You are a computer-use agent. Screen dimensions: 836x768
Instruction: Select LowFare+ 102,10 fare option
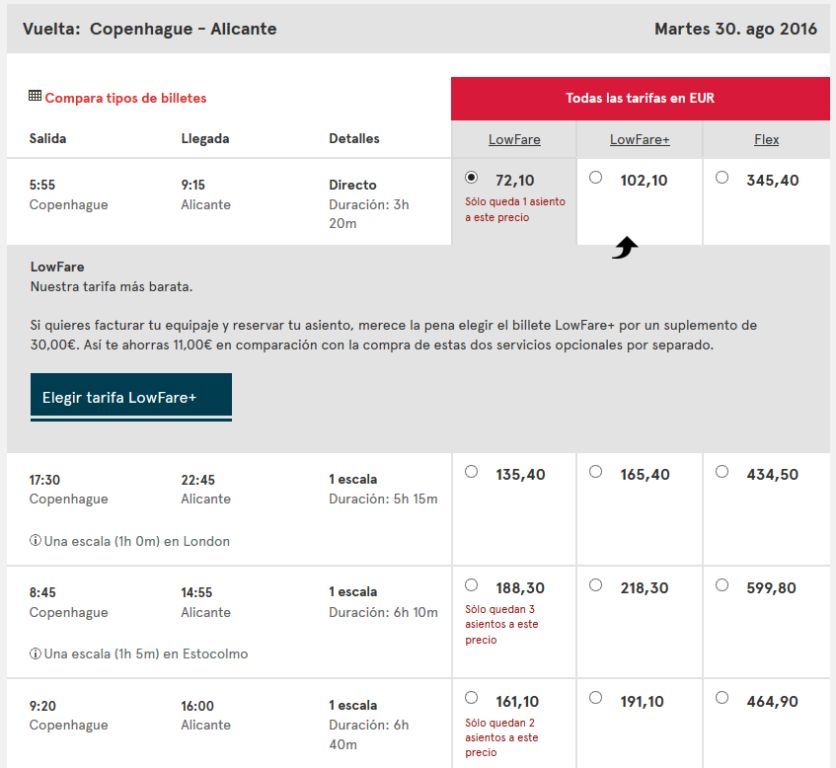pyautogui.click(x=596, y=177)
